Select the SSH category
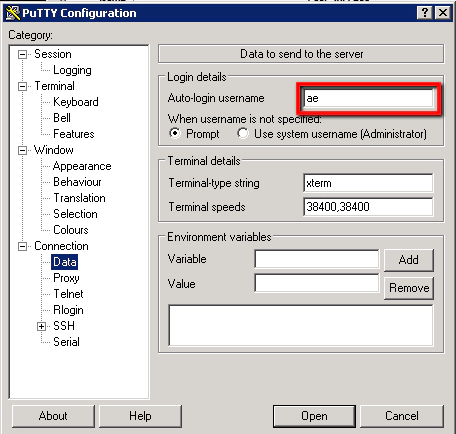This screenshot has height=434, width=456. coord(64,326)
